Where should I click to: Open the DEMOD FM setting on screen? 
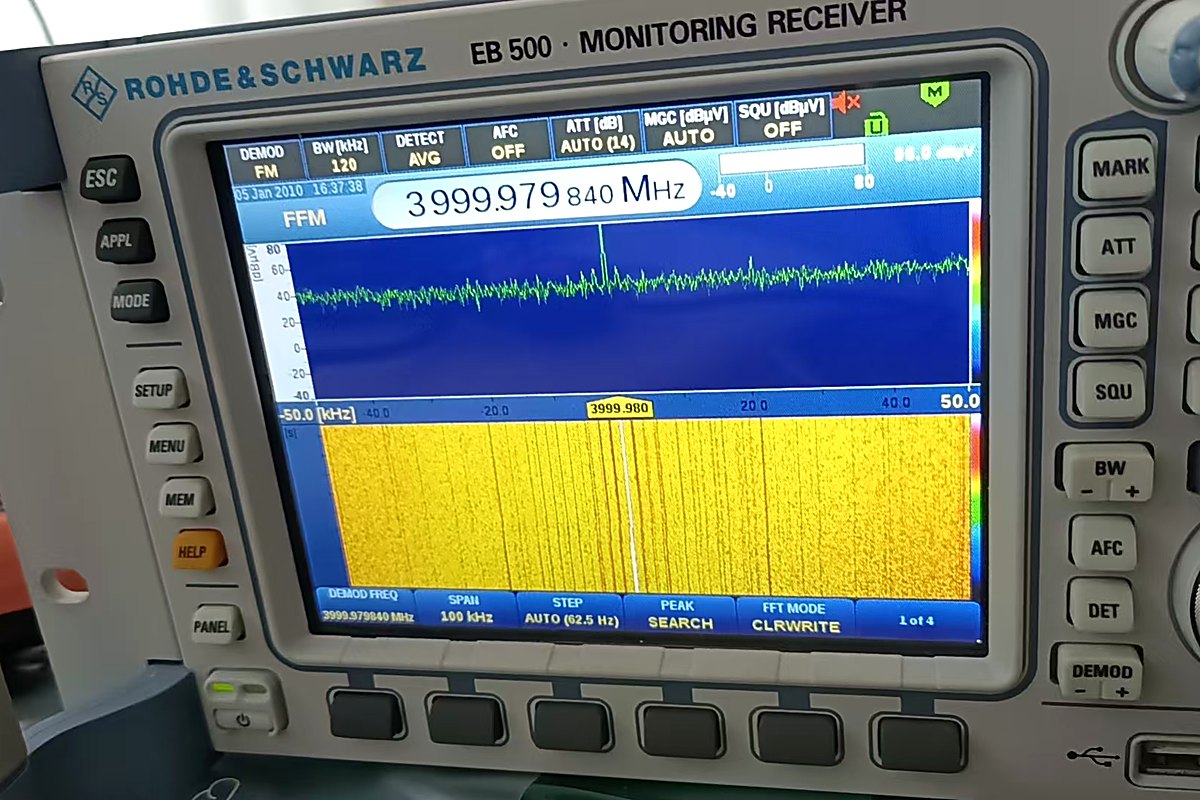click(x=262, y=161)
